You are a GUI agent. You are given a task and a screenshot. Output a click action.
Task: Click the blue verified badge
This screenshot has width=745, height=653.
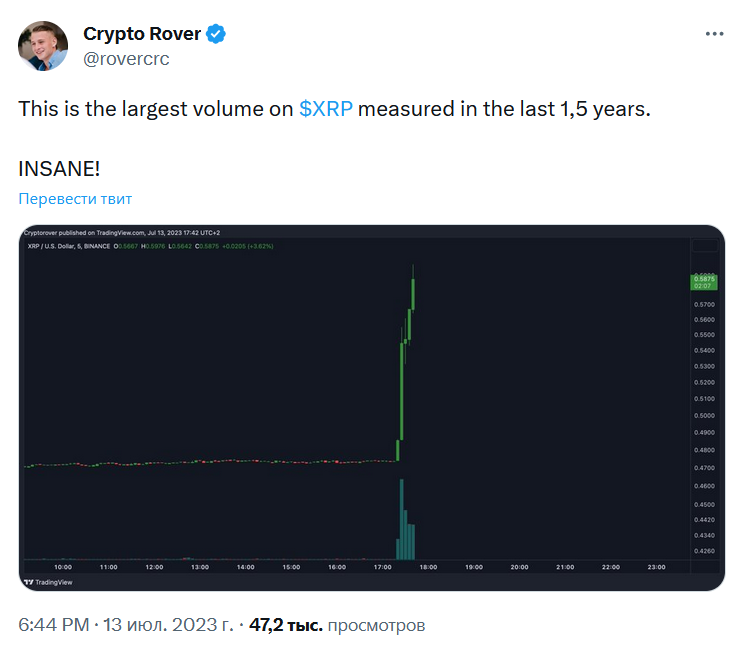coord(217,34)
